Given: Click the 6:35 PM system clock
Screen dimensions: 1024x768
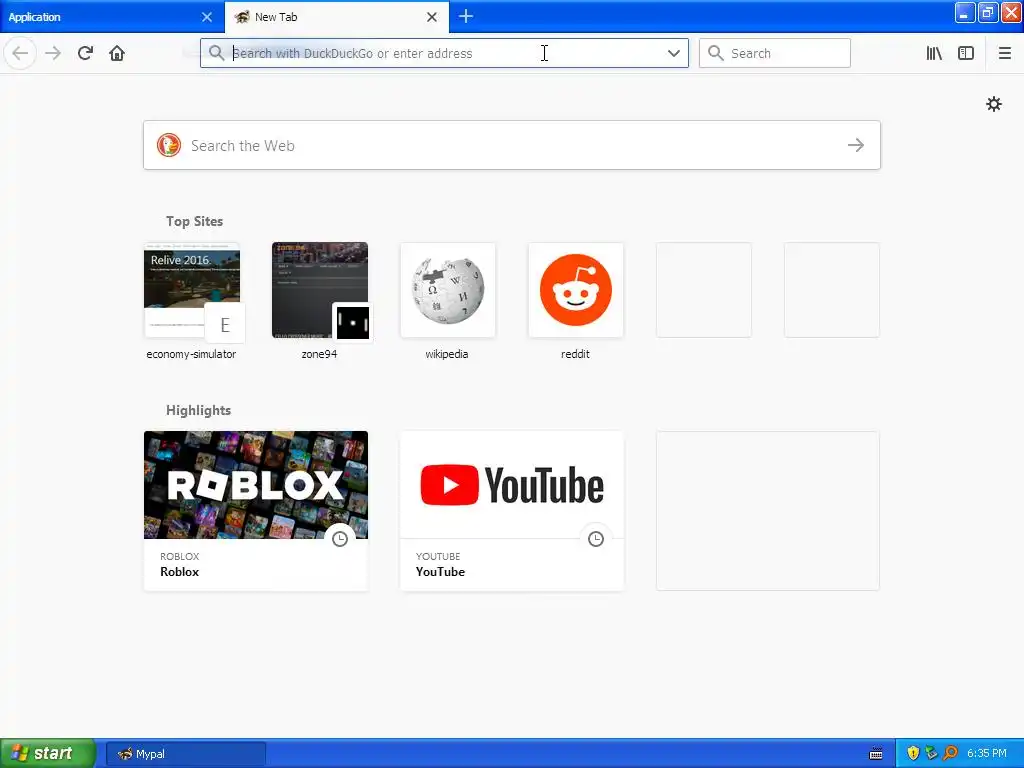Looking at the screenshot, I should coord(987,754).
